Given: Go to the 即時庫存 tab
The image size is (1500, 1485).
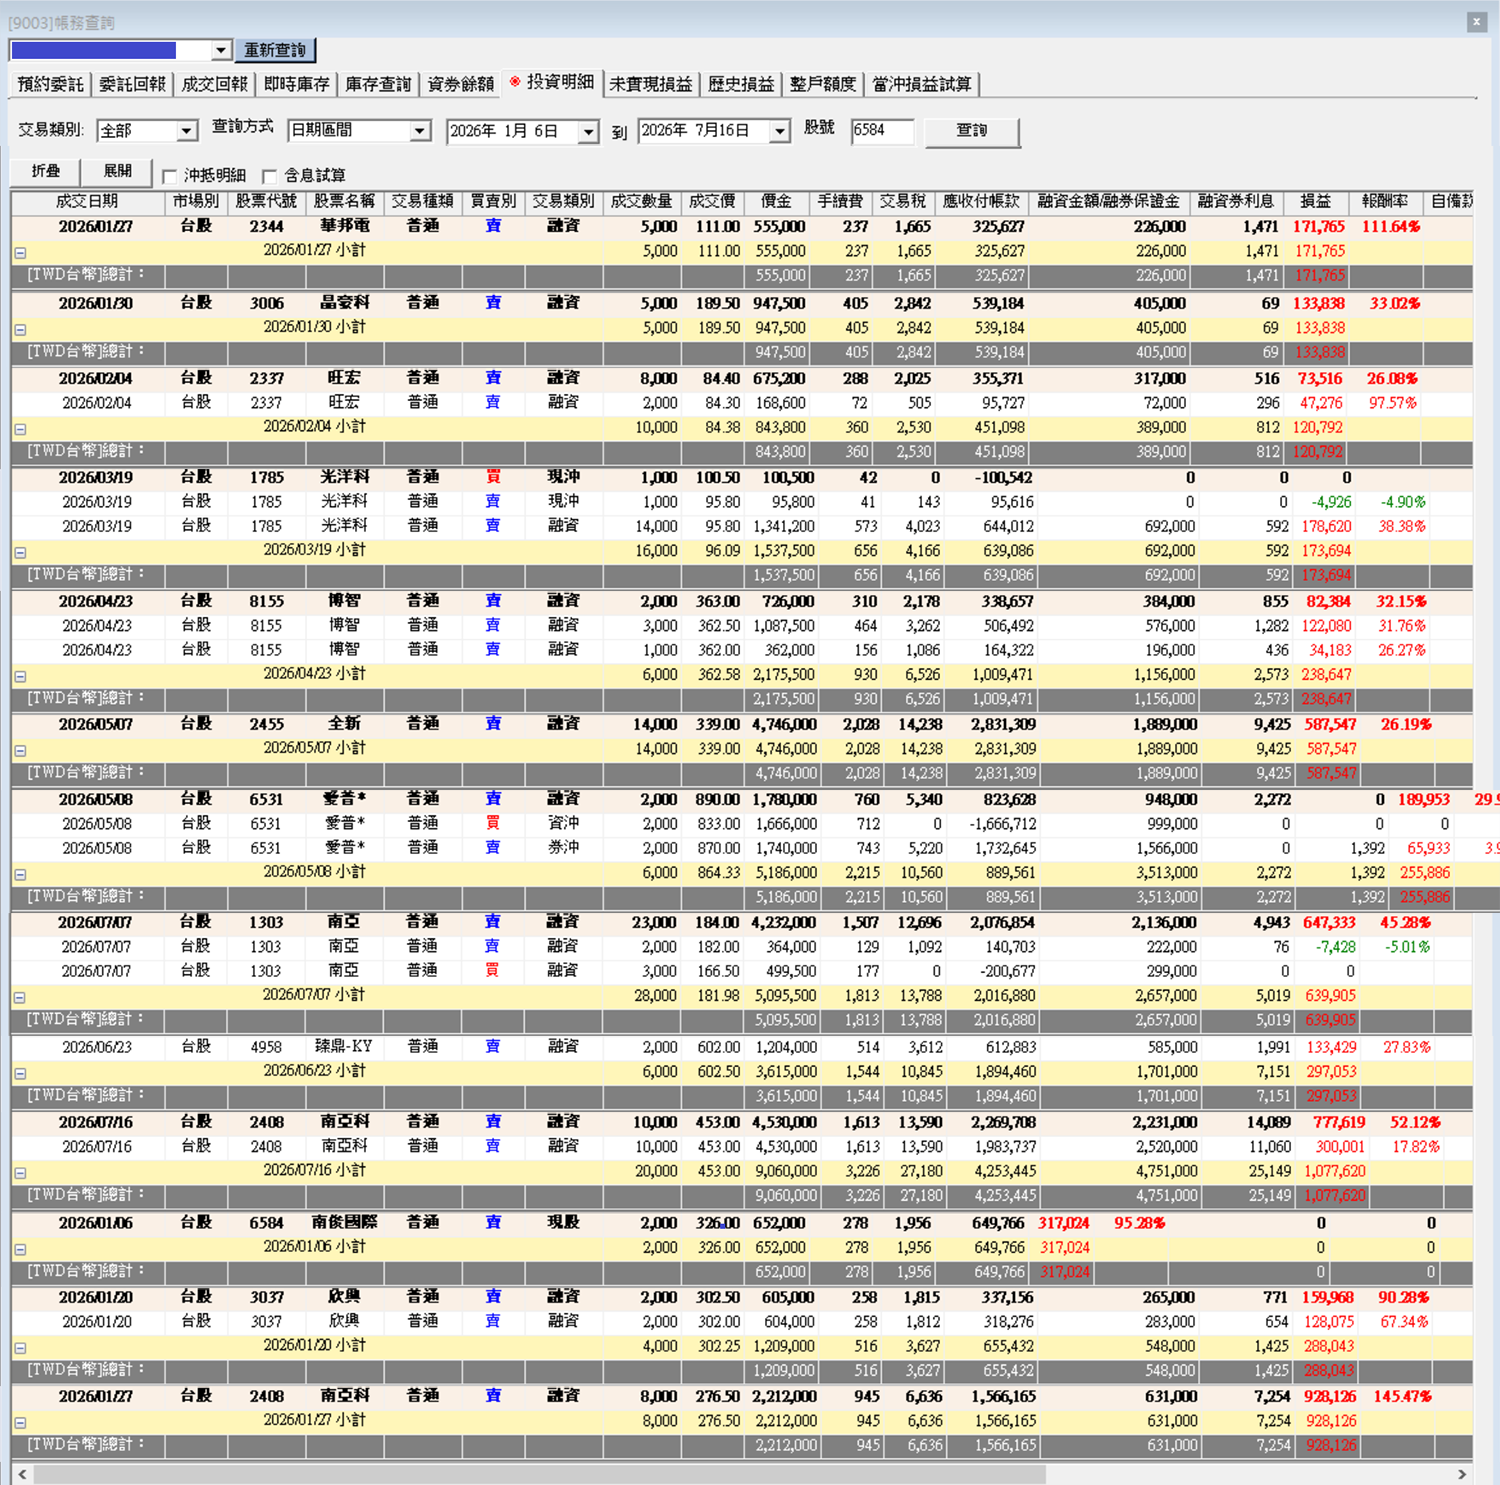Looking at the screenshot, I should [x=296, y=84].
